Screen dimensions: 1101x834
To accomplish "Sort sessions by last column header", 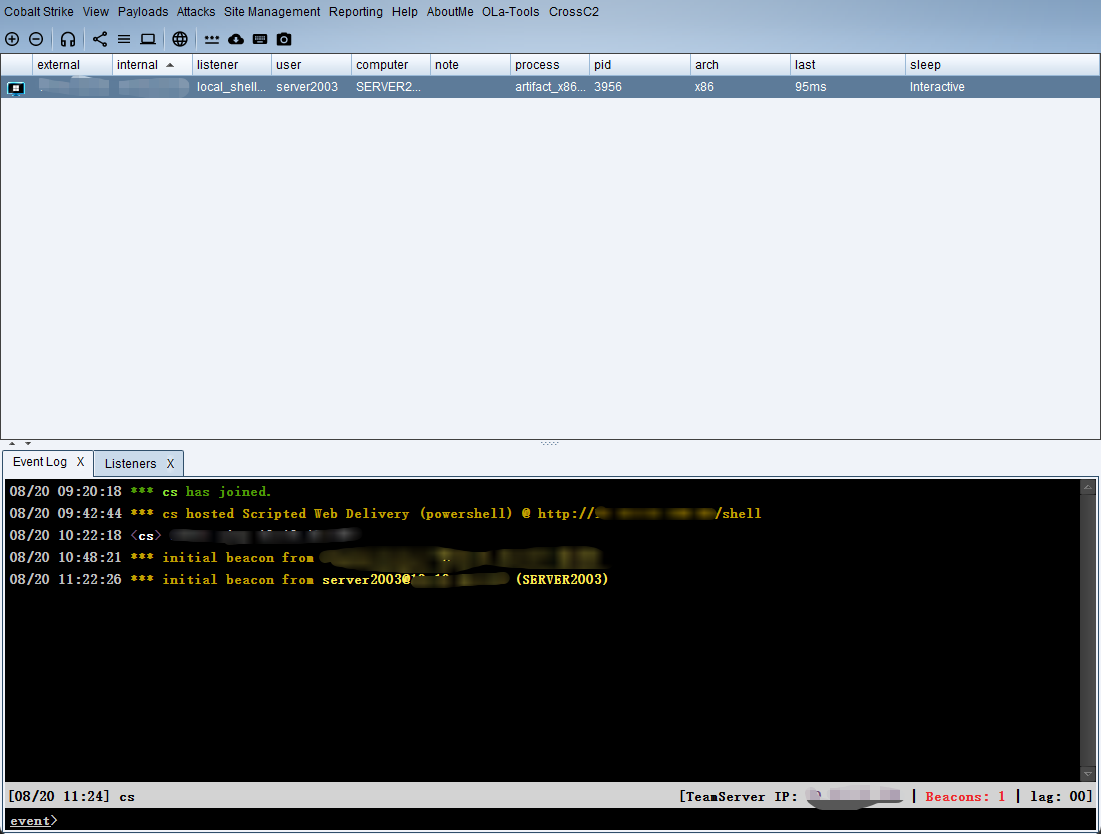I will pyautogui.click(x=848, y=65).
